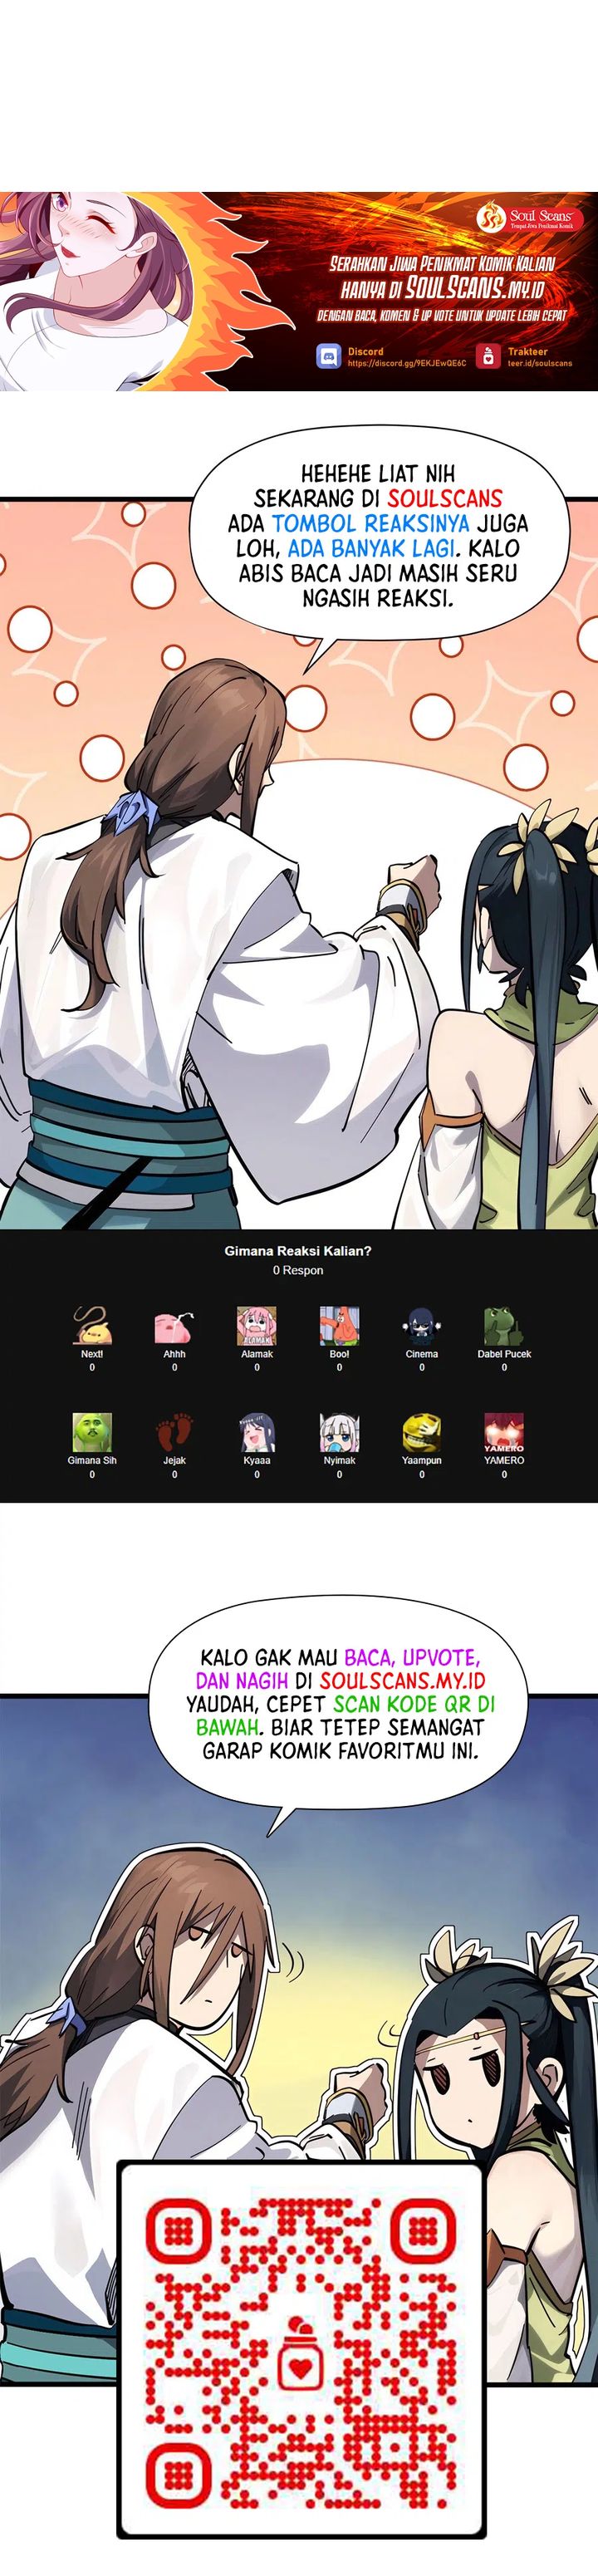React with the Jejak footprints emoji
Viewport: 598px width, 2576px height.
(174, 1432)
